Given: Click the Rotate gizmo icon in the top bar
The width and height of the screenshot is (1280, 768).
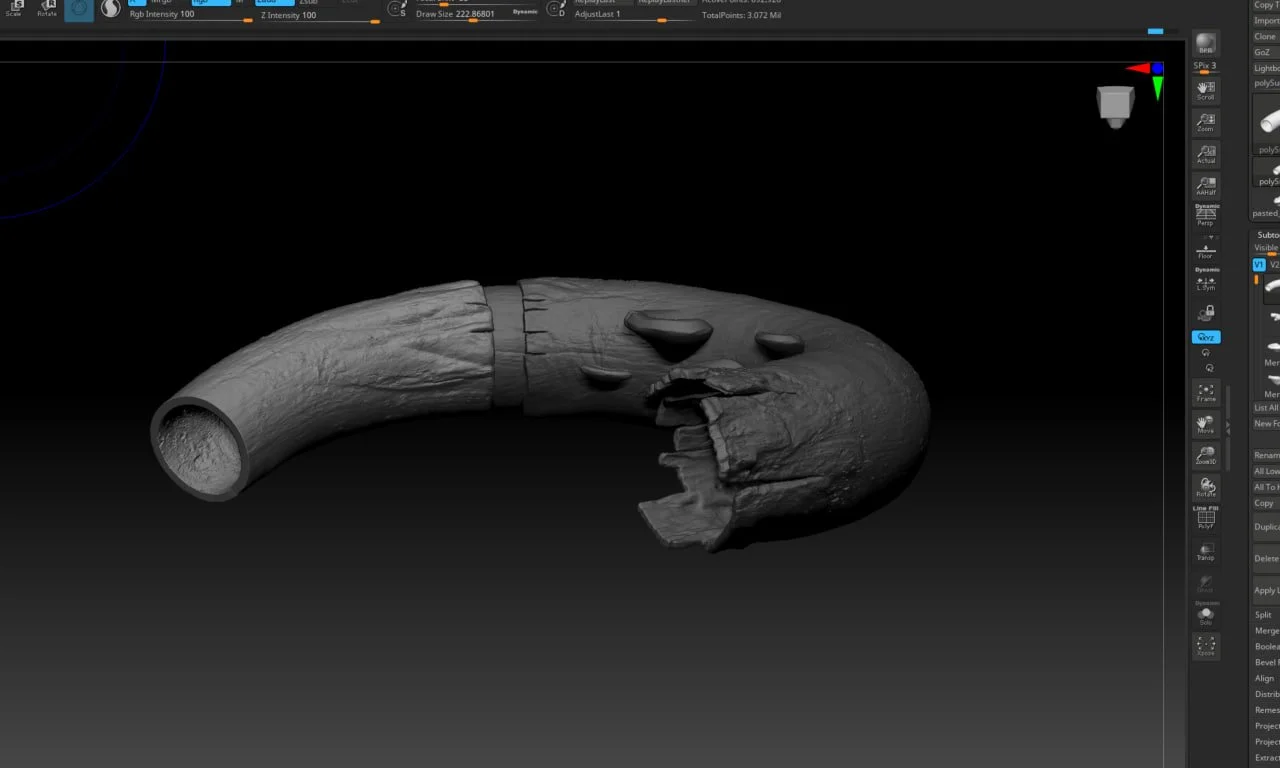Looking at the screenshot, I should coord(47,9).
